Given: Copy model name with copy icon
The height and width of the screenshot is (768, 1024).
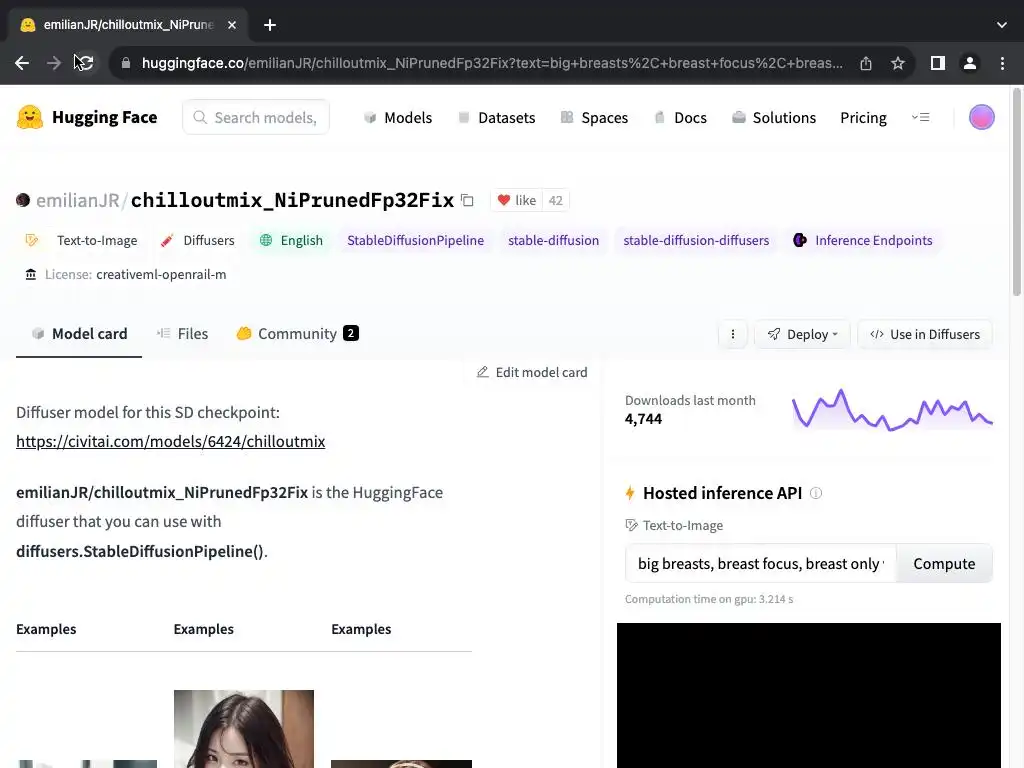Looking at the screenshot, I should 467,200.
